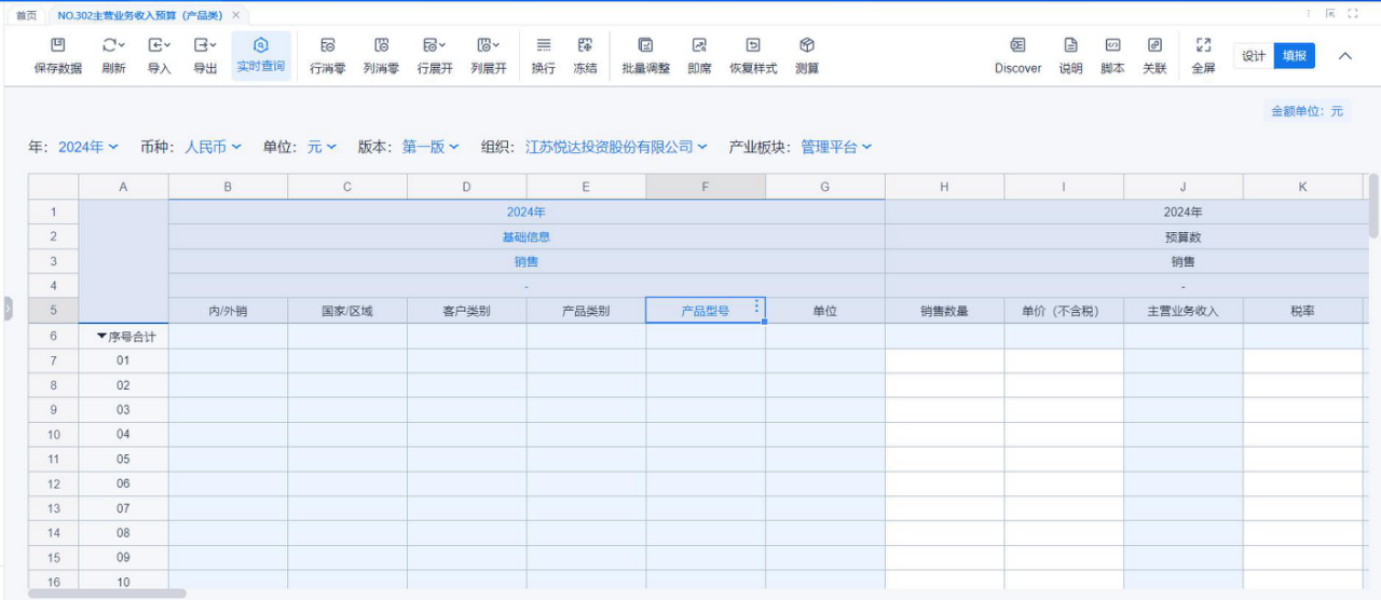The image size is (1381, 600).
Task: Select the 产品型号 header cell
Action: pyautogui.click(x=705, y=311)
